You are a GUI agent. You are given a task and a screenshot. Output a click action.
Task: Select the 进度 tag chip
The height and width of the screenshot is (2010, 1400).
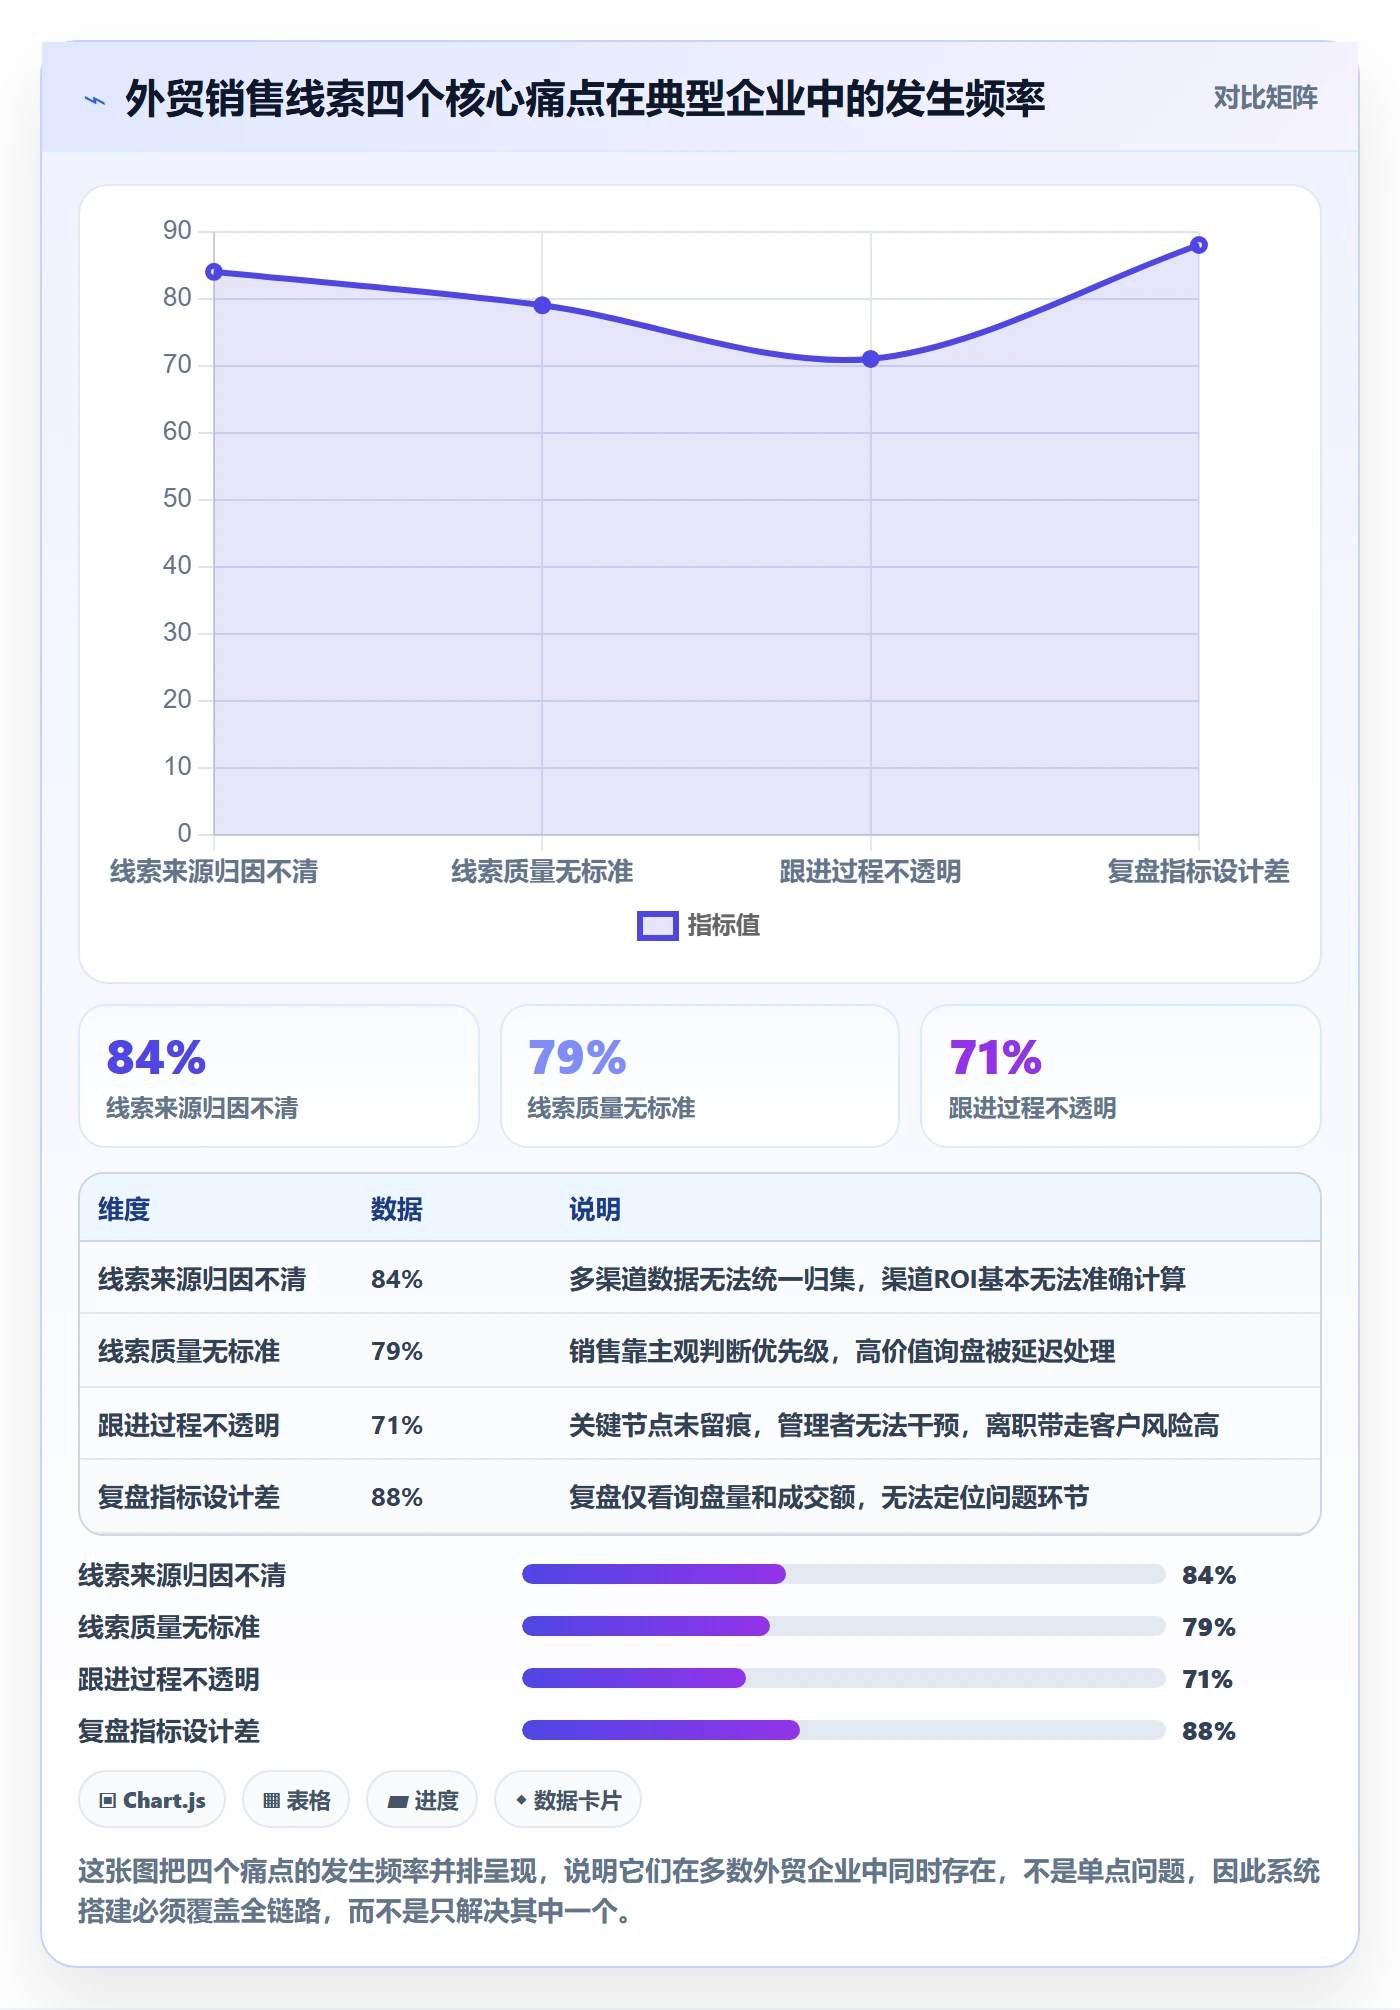pos(422,1801)
